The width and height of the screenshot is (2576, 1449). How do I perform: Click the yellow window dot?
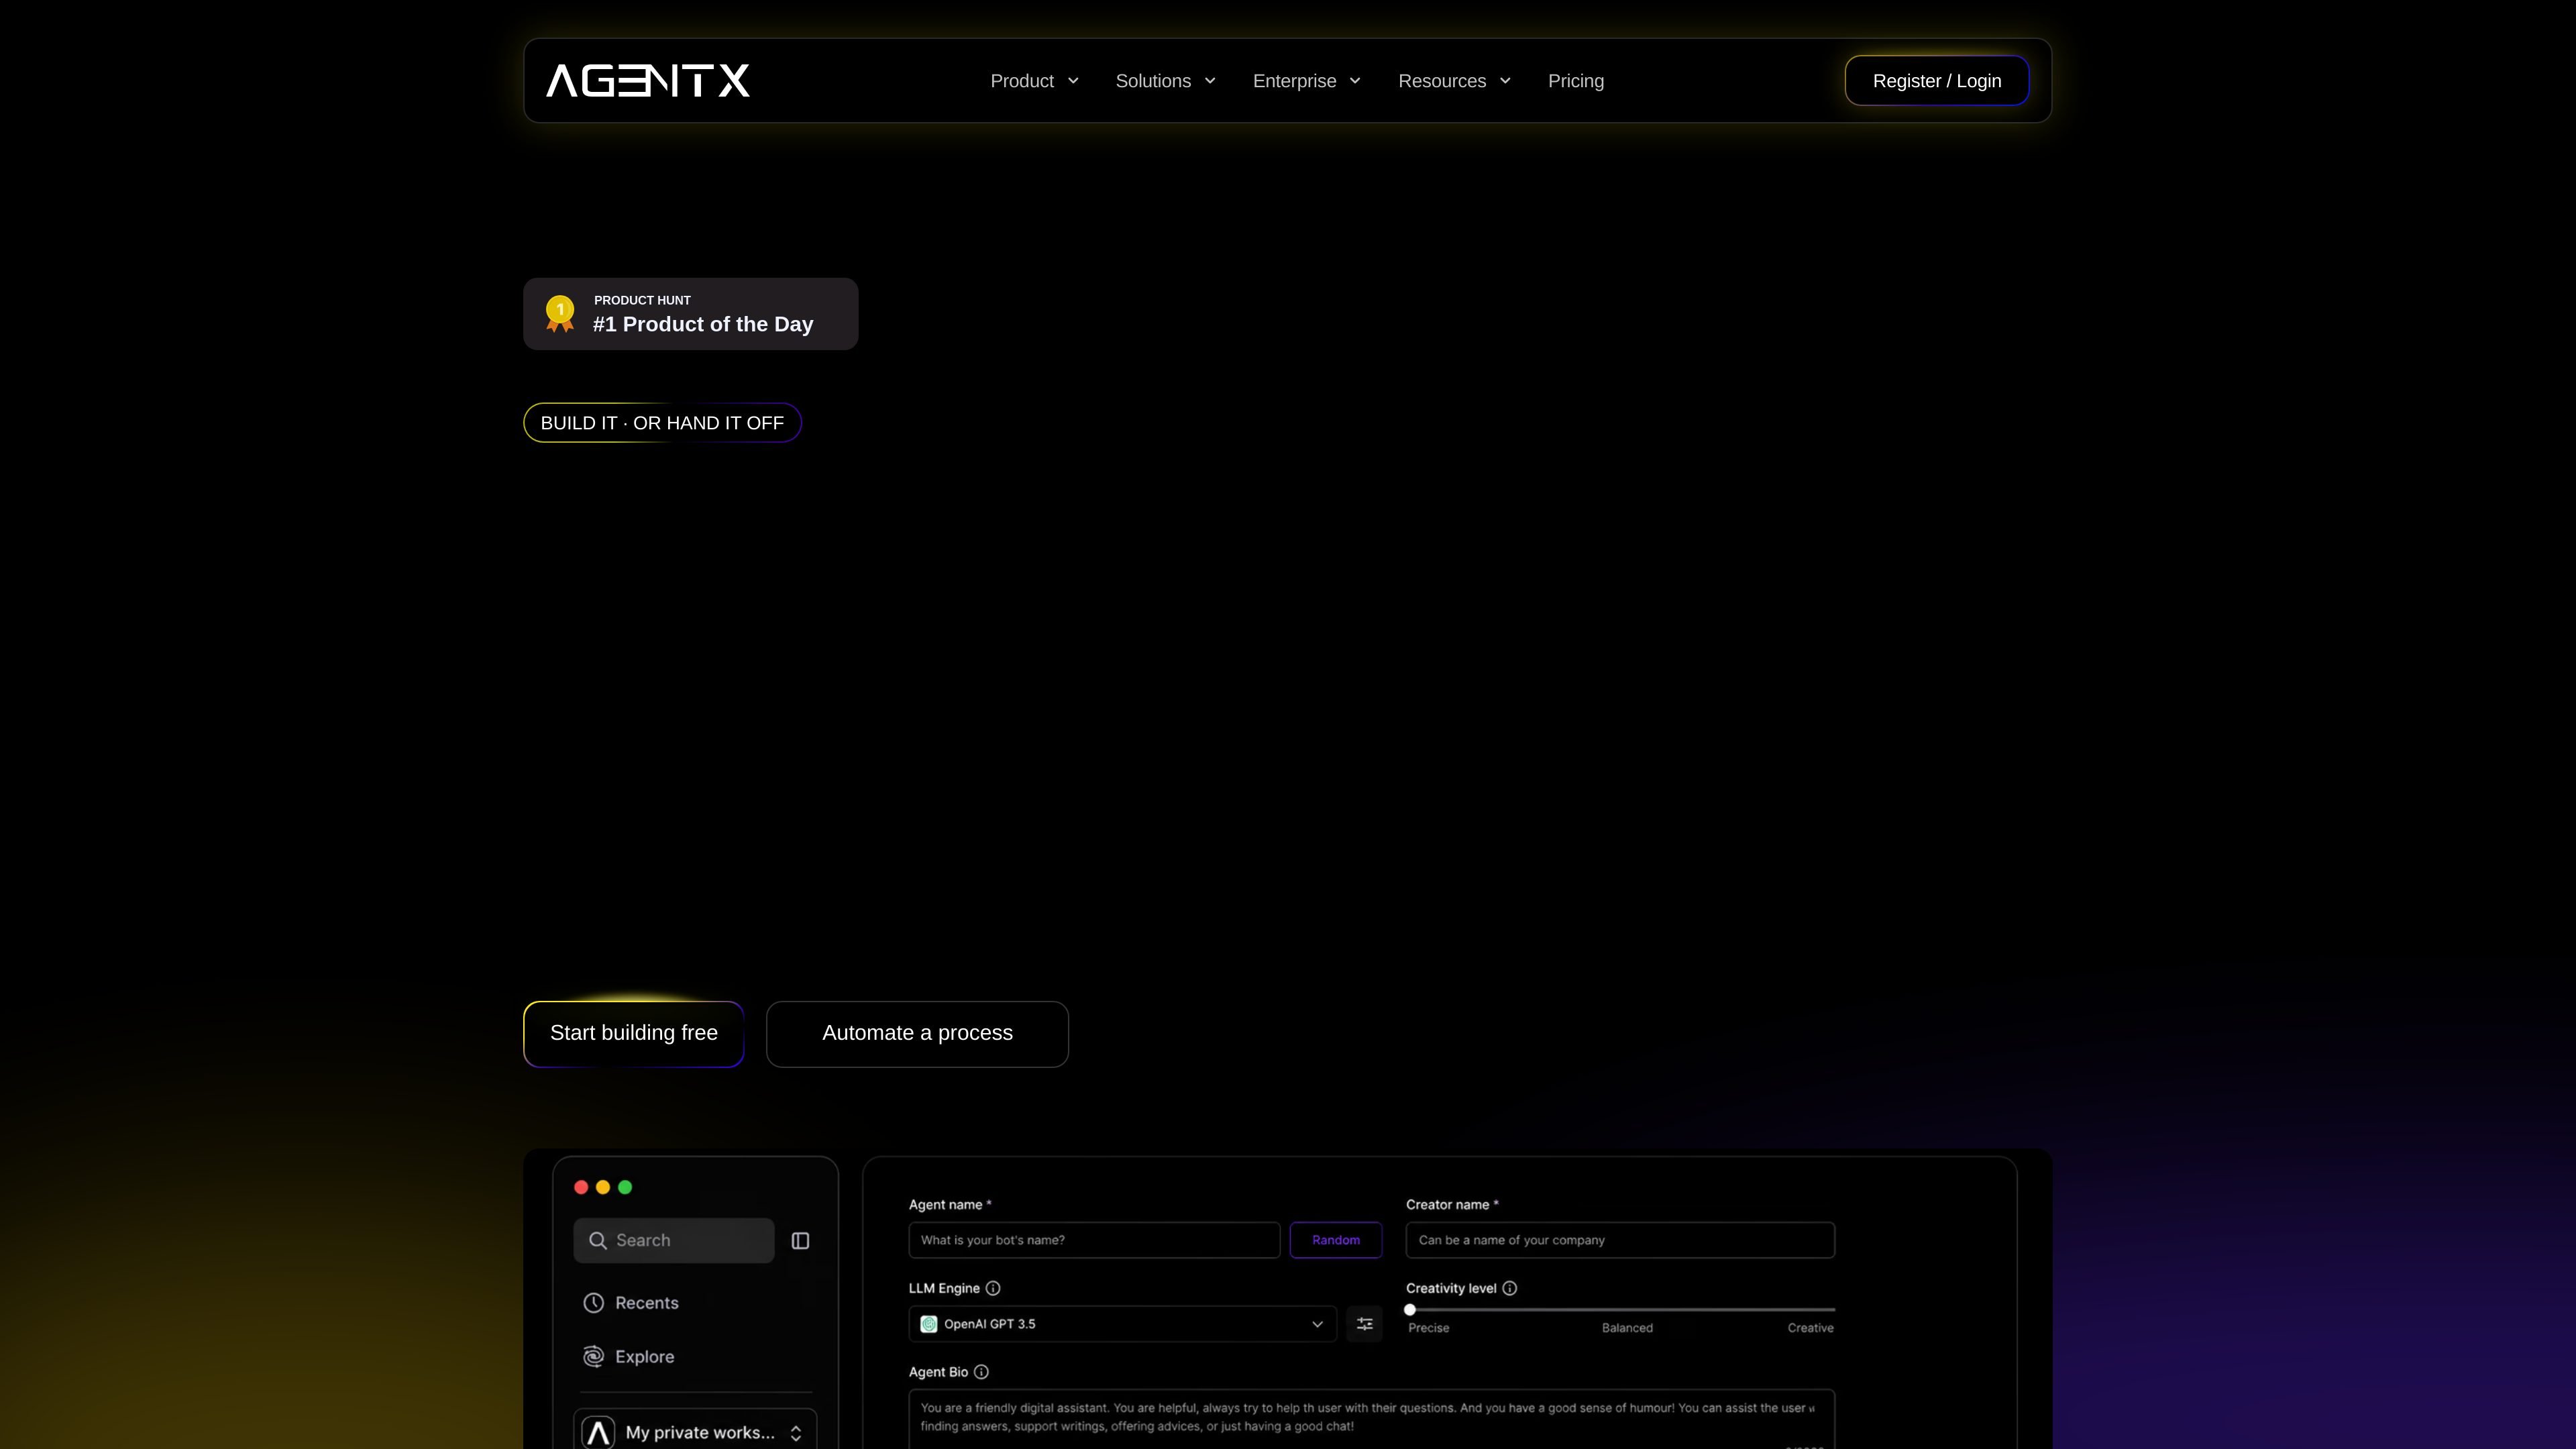(603, 1187)
